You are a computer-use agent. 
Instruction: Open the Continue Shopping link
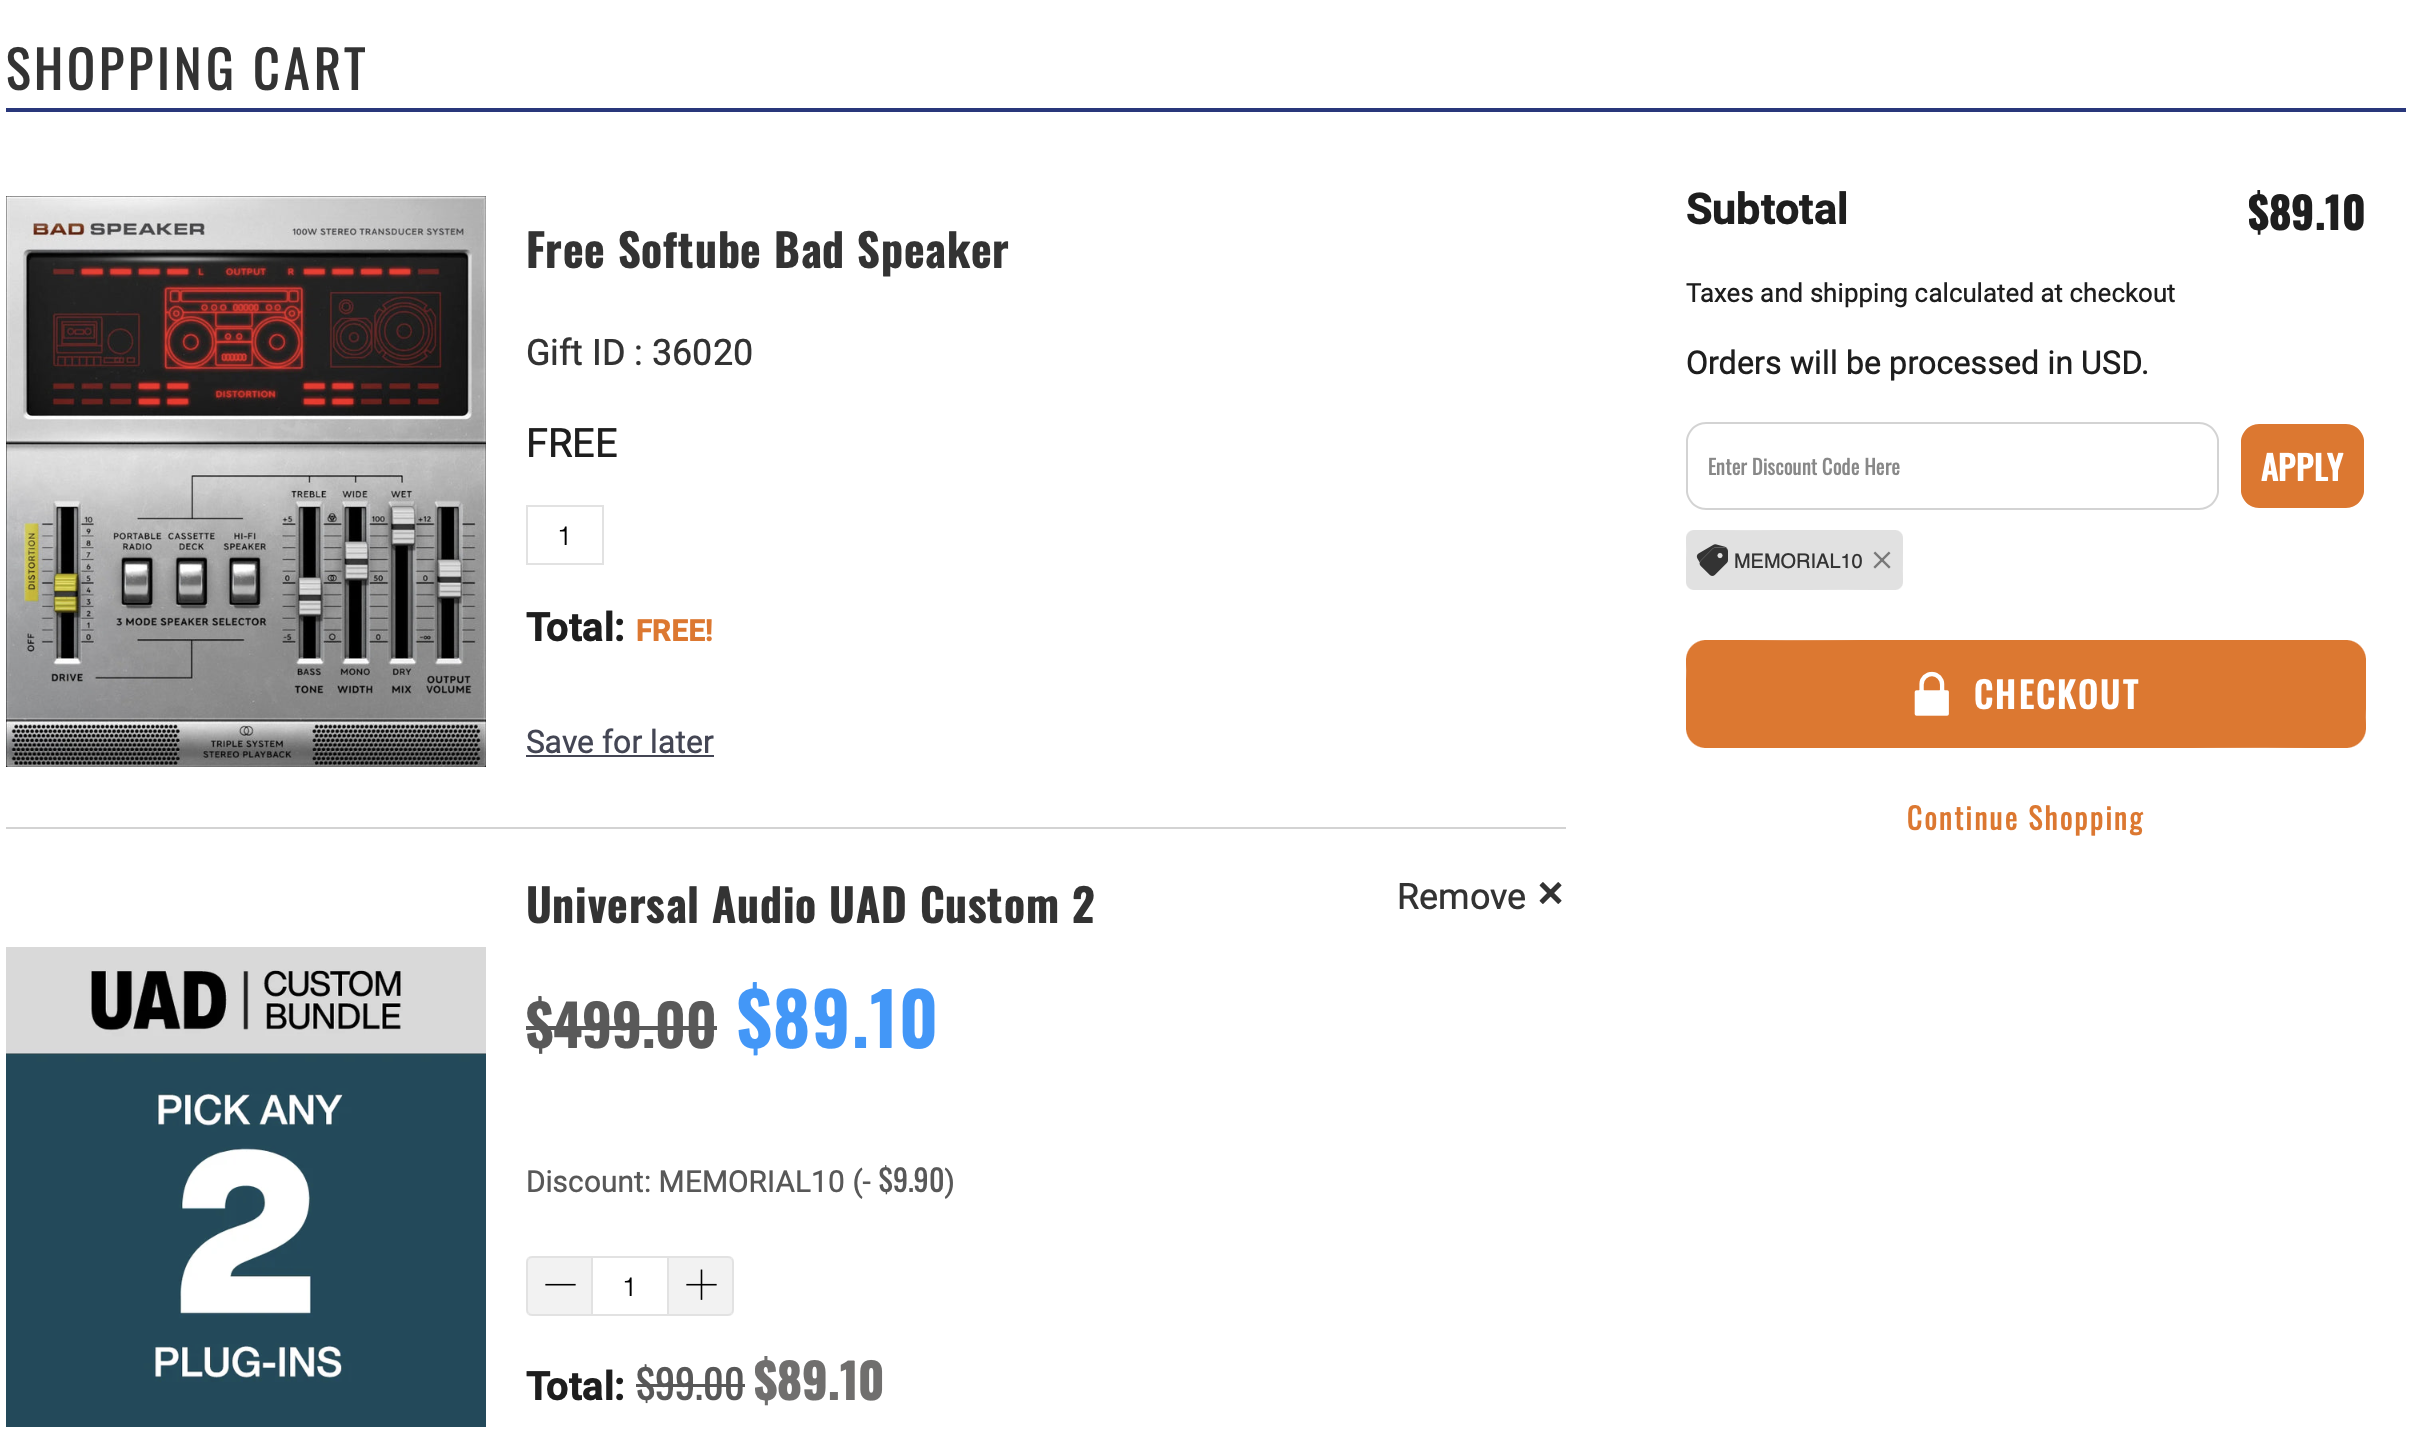click(2025, 819)
